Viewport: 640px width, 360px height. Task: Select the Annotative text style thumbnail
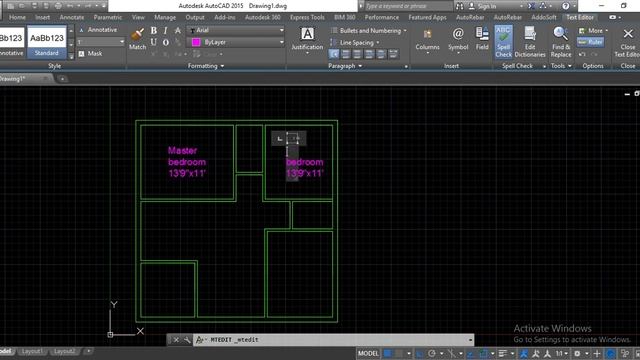(x=11, y=42)
